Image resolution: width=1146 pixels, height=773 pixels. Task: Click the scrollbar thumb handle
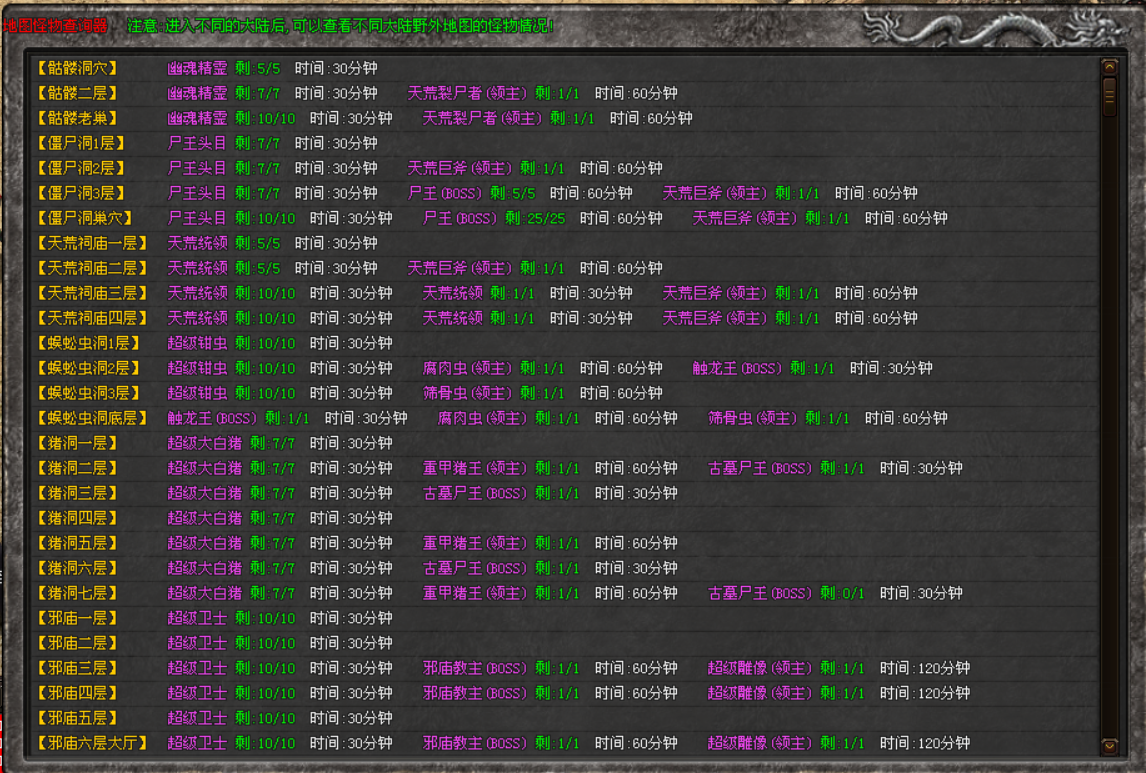1109,97
